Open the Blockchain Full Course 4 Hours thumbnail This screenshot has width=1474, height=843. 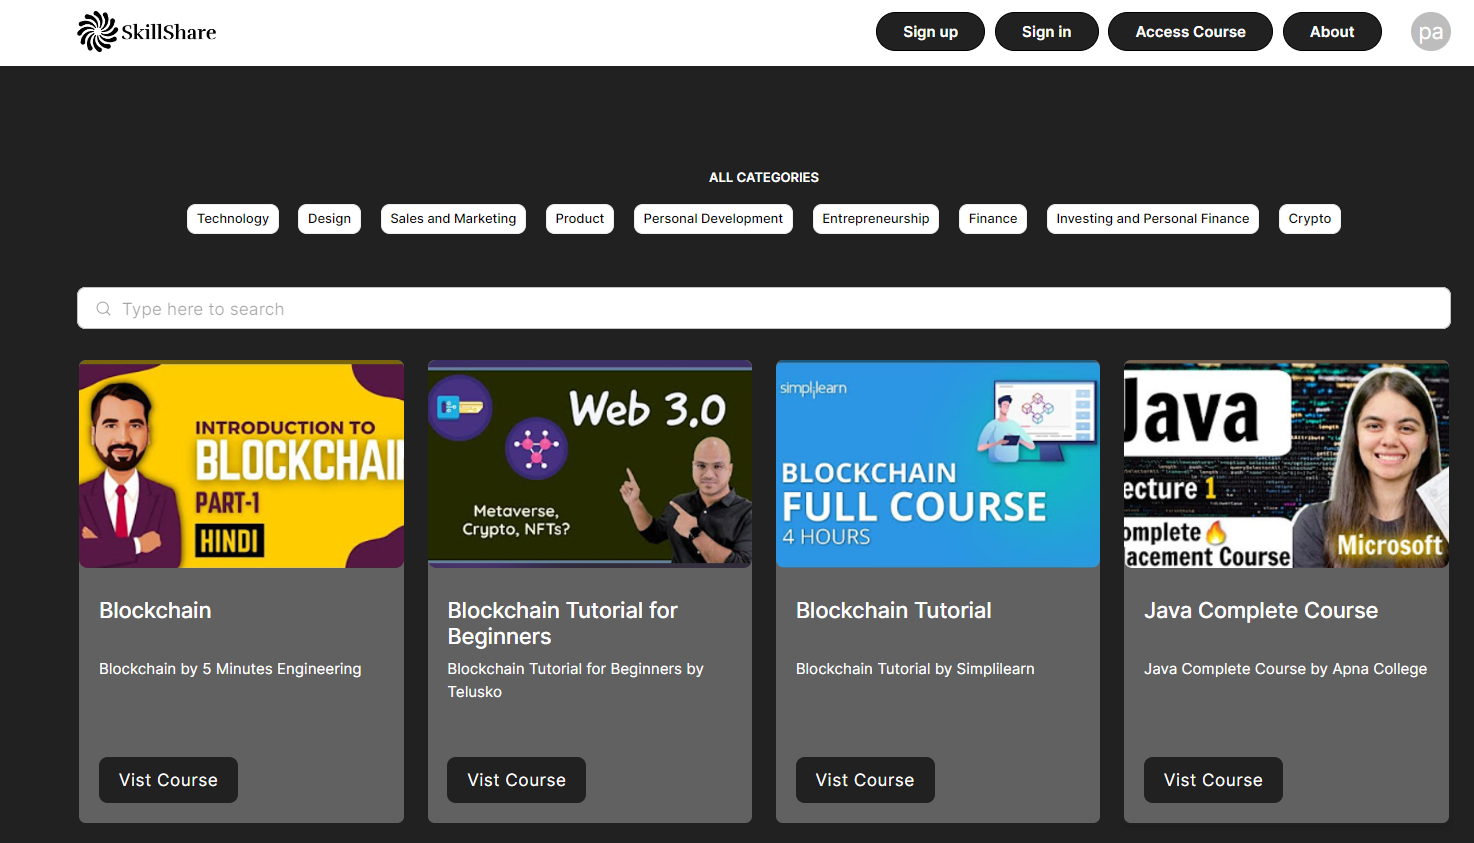point(938,464)
